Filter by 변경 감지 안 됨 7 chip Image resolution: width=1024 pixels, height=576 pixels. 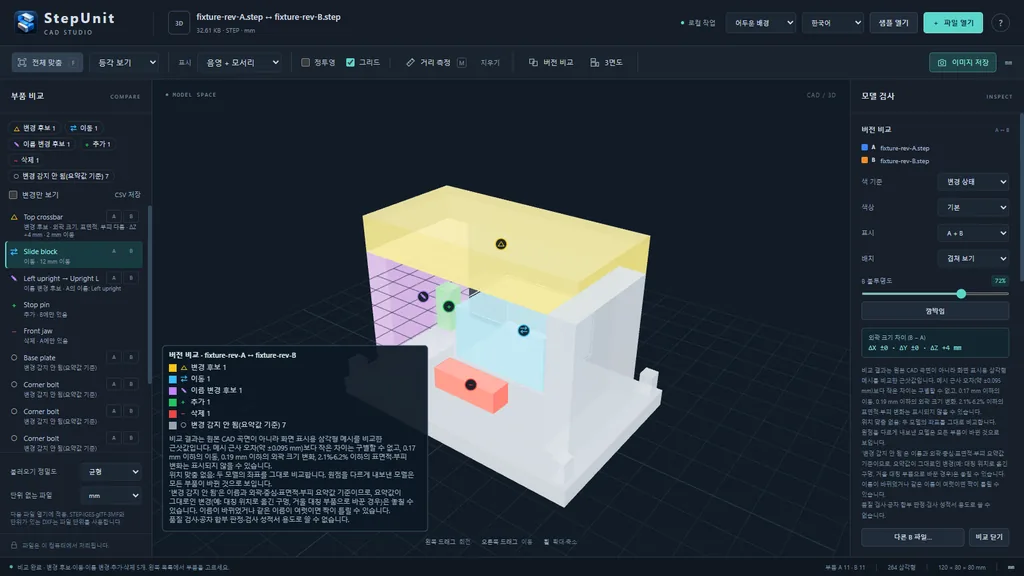[x=61, y=176]
